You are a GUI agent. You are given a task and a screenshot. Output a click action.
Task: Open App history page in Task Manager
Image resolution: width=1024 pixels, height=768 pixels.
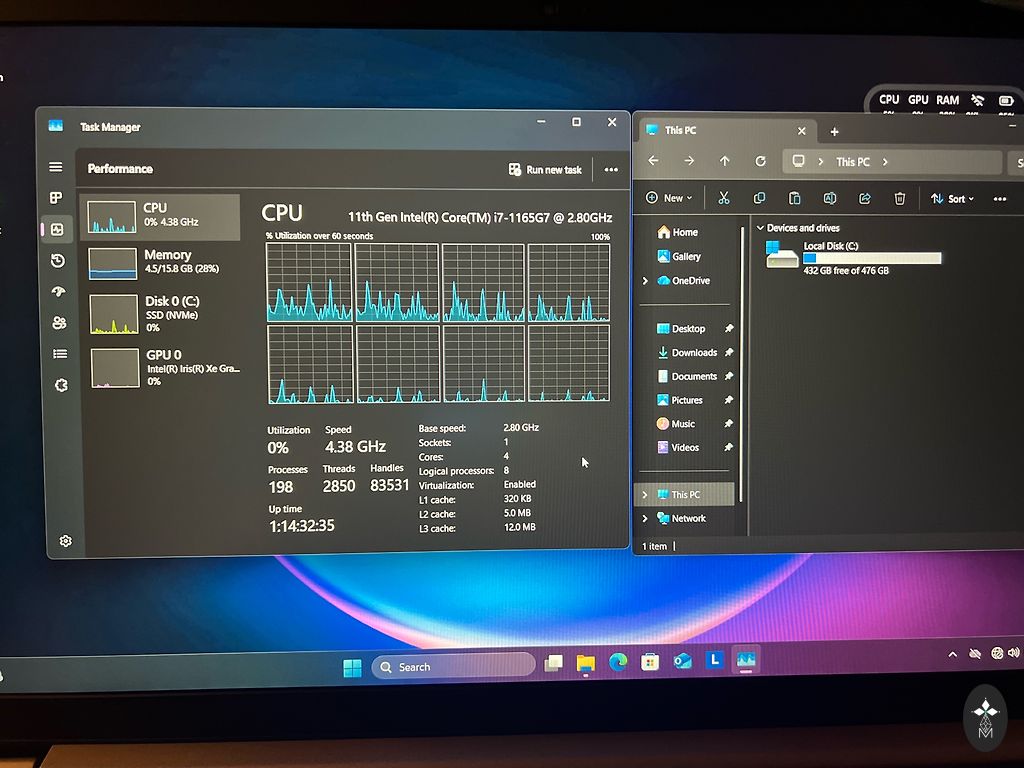57,260
